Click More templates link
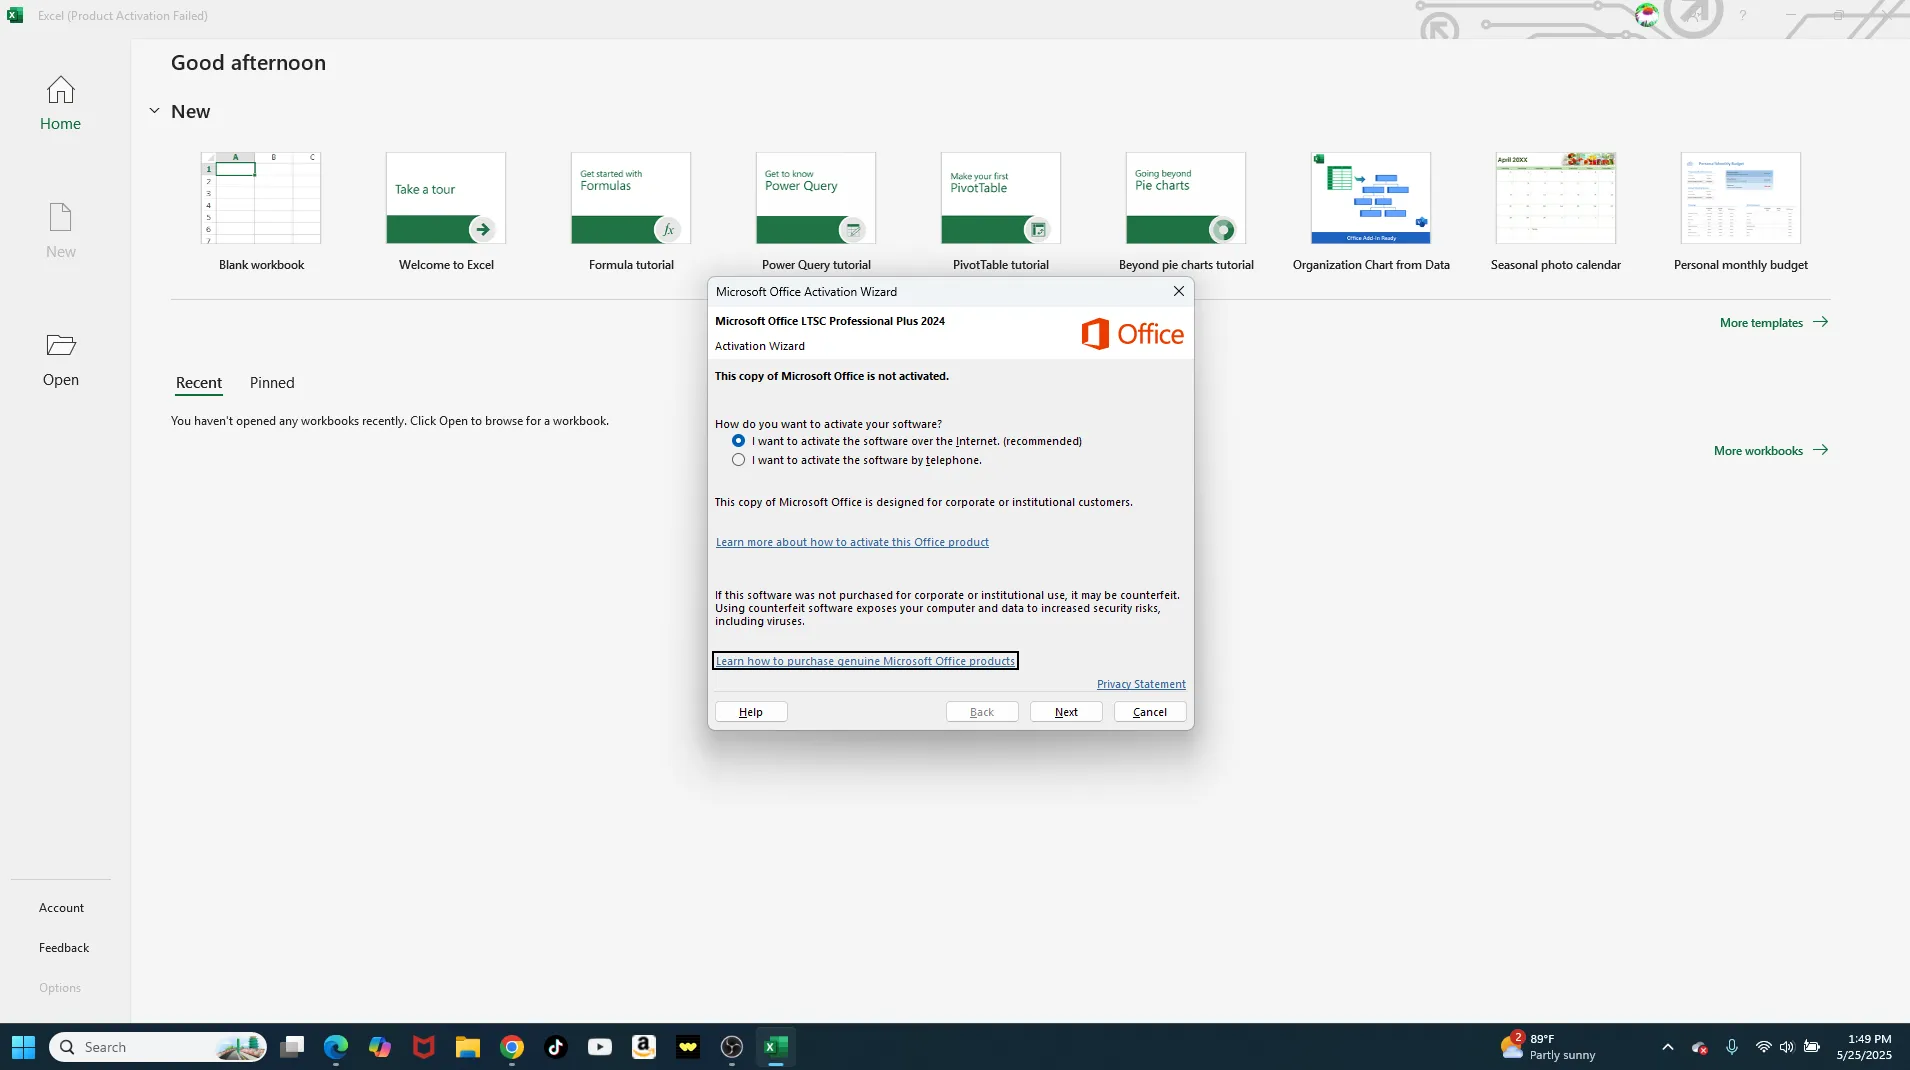 (x=1774, y=322)
